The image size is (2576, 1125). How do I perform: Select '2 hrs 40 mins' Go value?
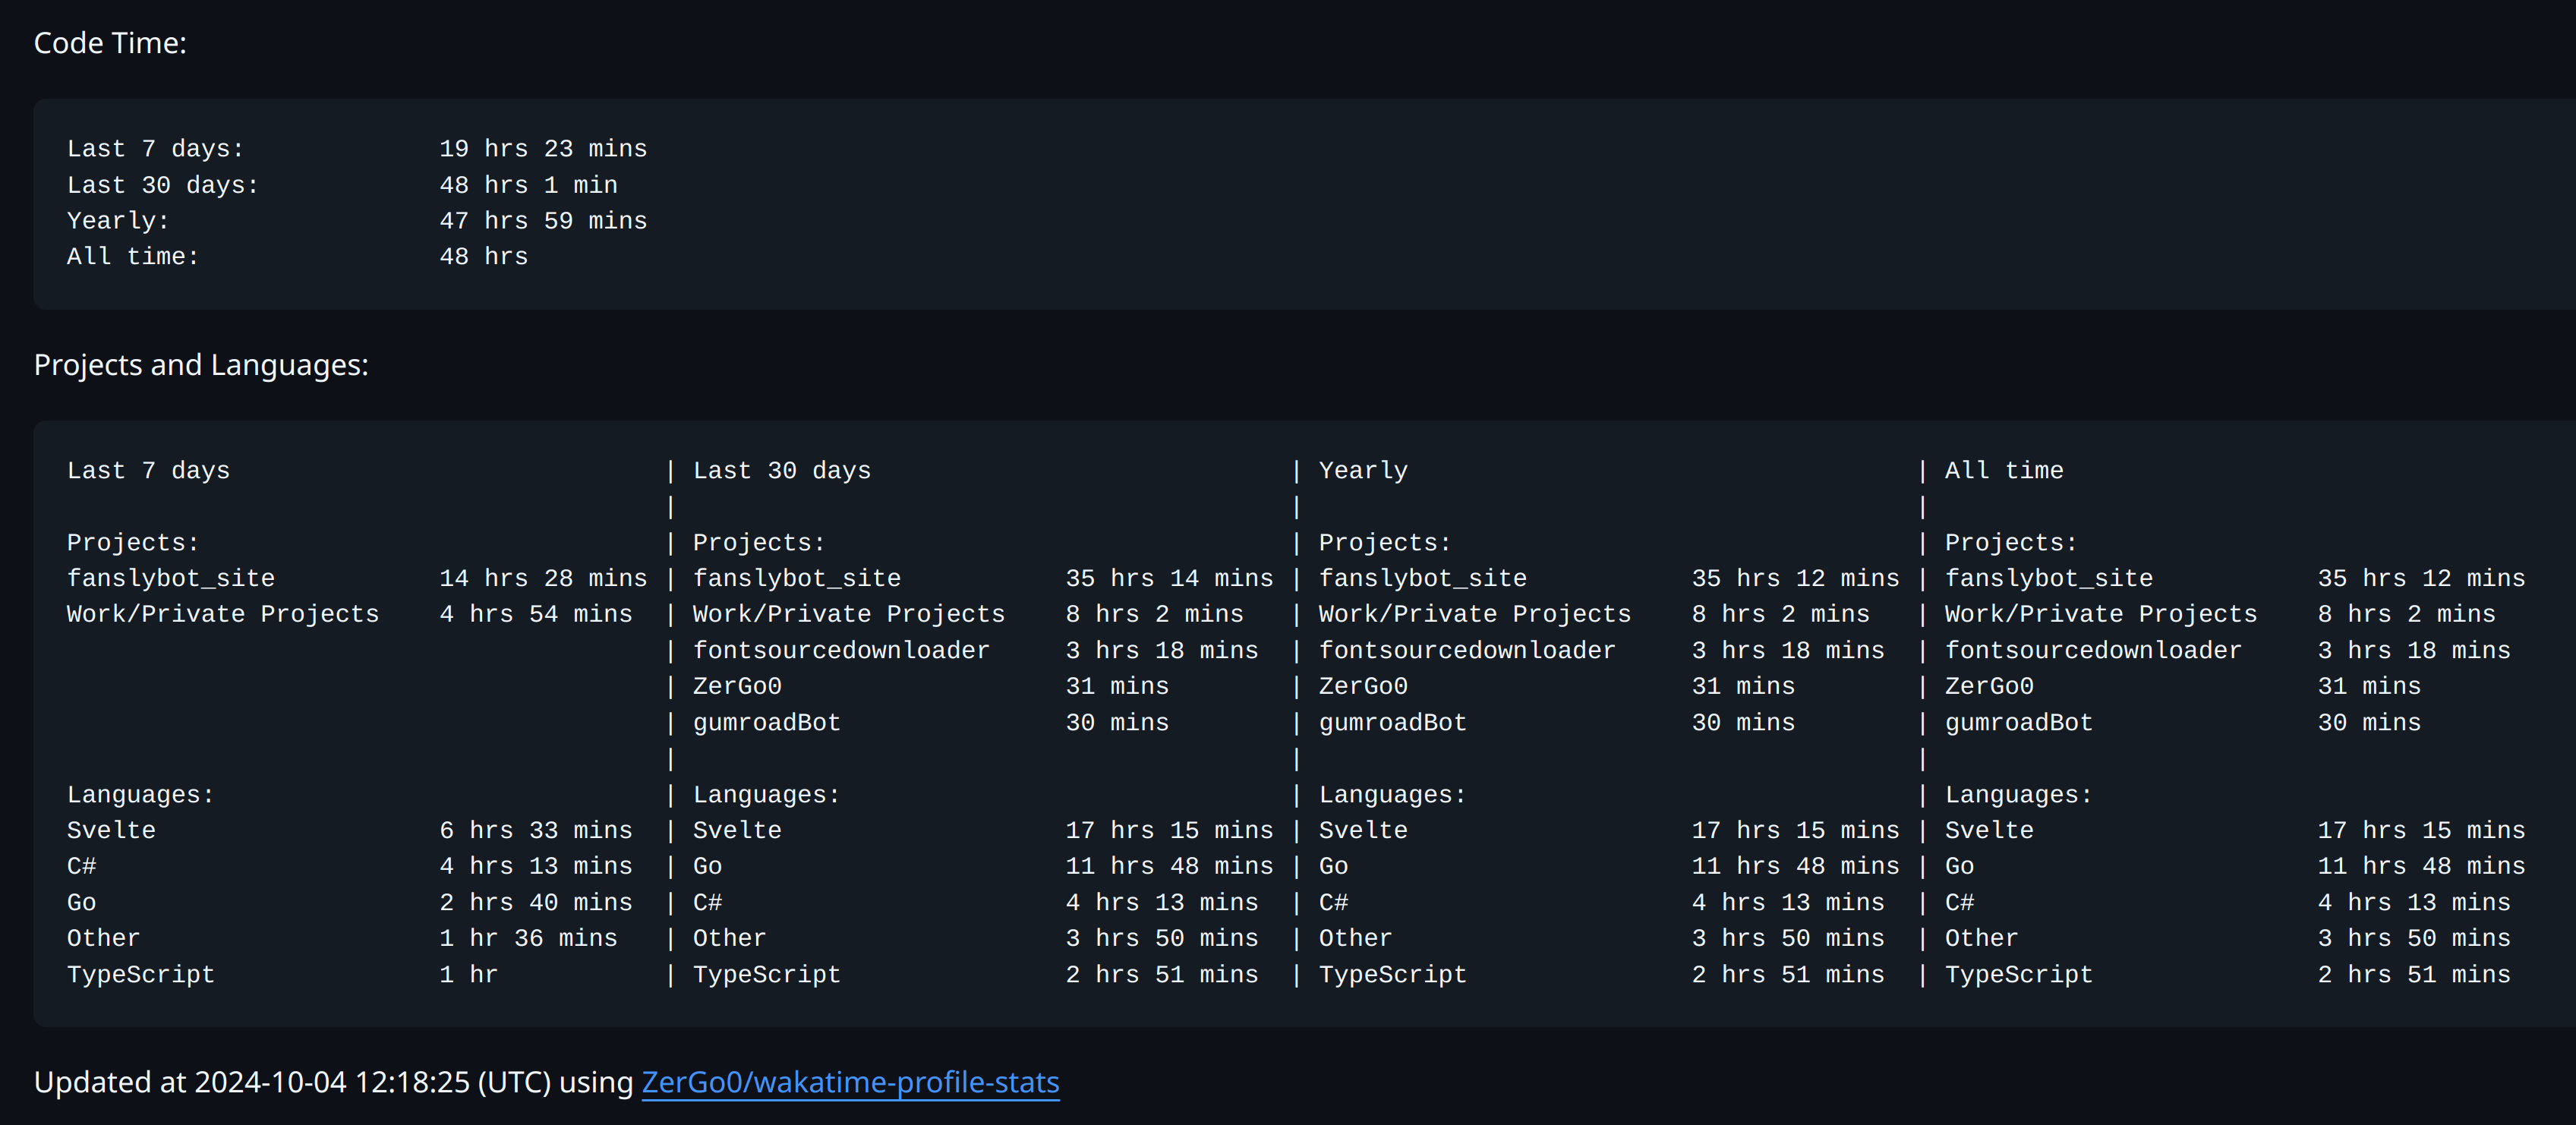pos(536,903)
